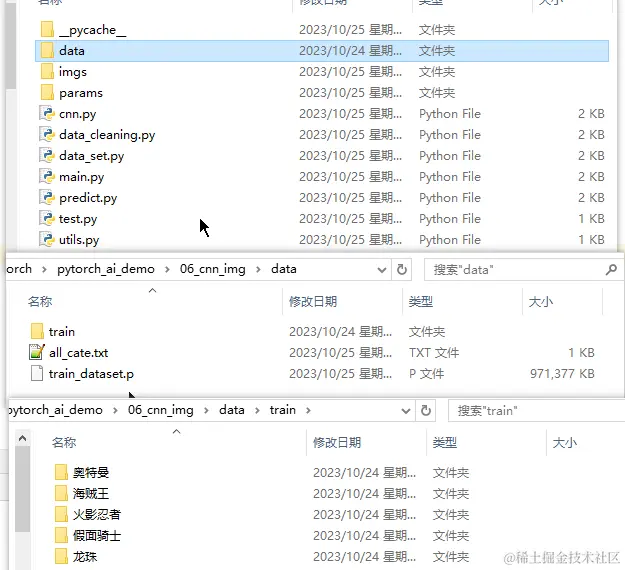
Task: Expand chevron after 06_cnn_img in data window
Action: point(258,269)
